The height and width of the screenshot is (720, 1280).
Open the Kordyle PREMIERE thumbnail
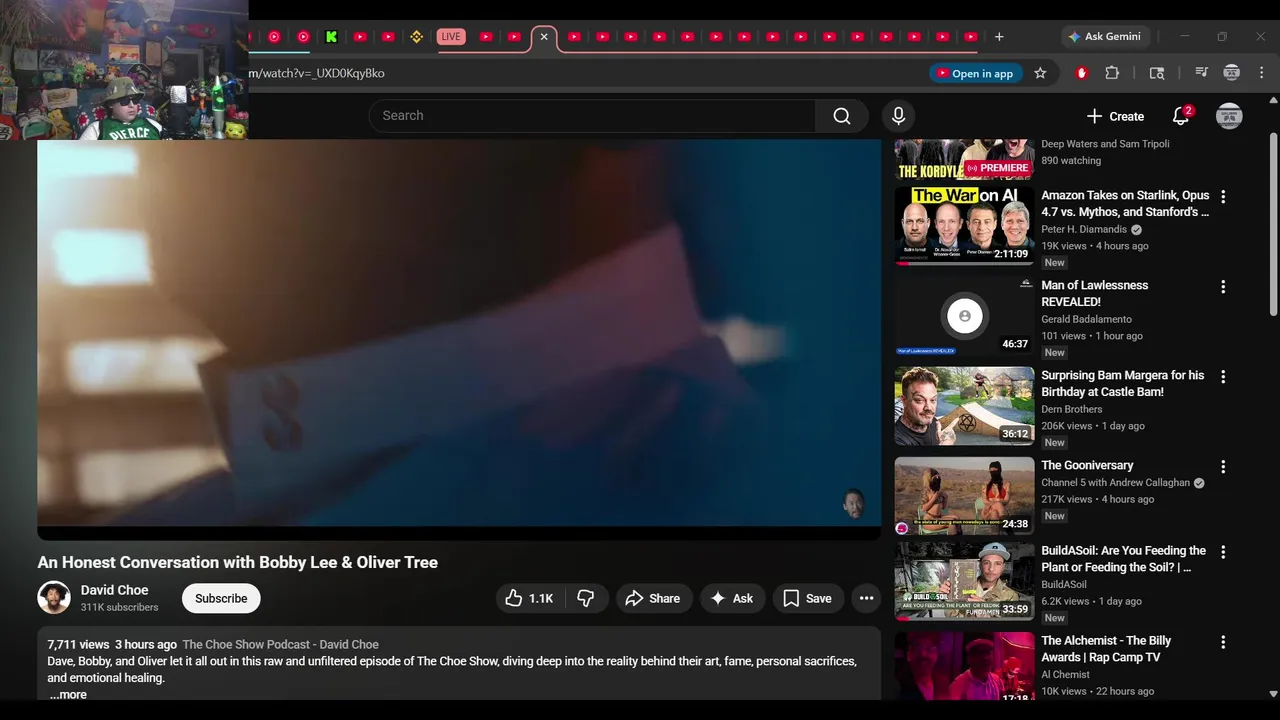click(x=964, y=160)
